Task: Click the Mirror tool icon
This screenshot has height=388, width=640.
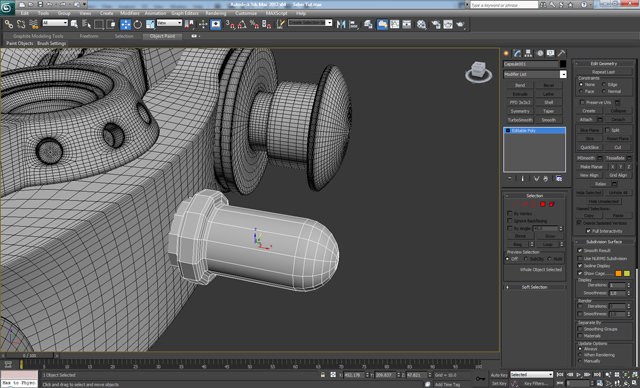Action: (341, 24)
